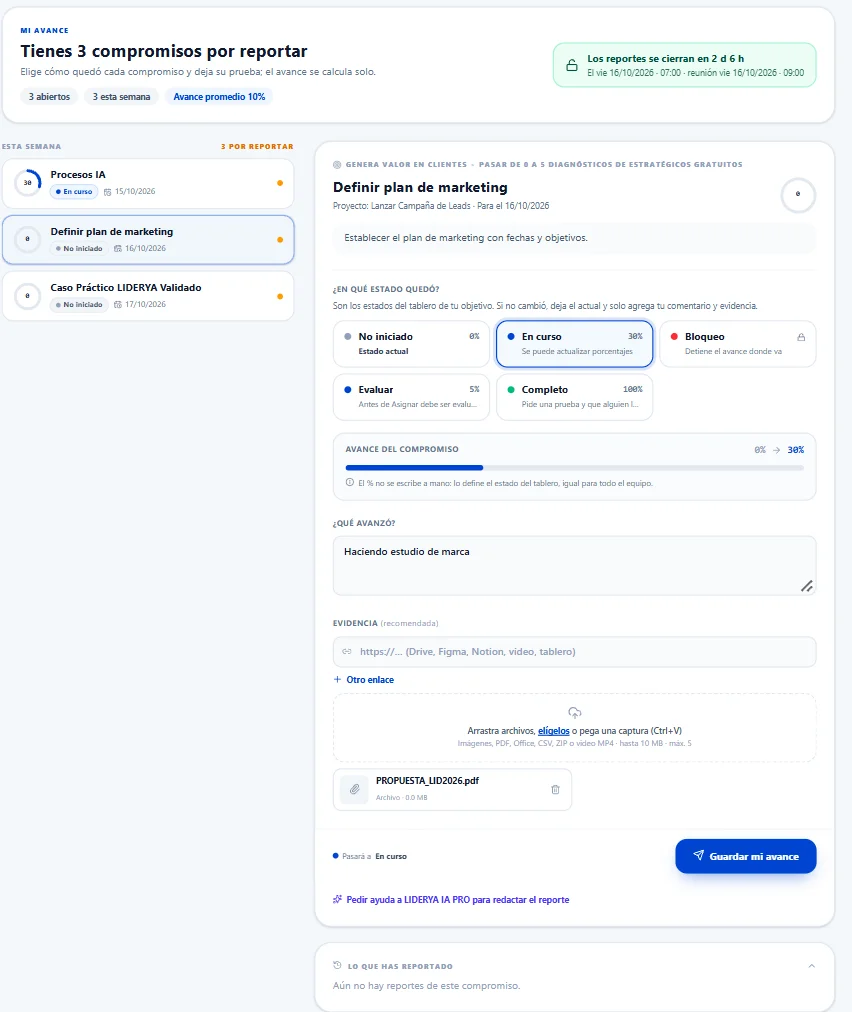Click the progress circle next to Definir plan de marketing title
The image size is (852, 1012).
click(798, 194)
